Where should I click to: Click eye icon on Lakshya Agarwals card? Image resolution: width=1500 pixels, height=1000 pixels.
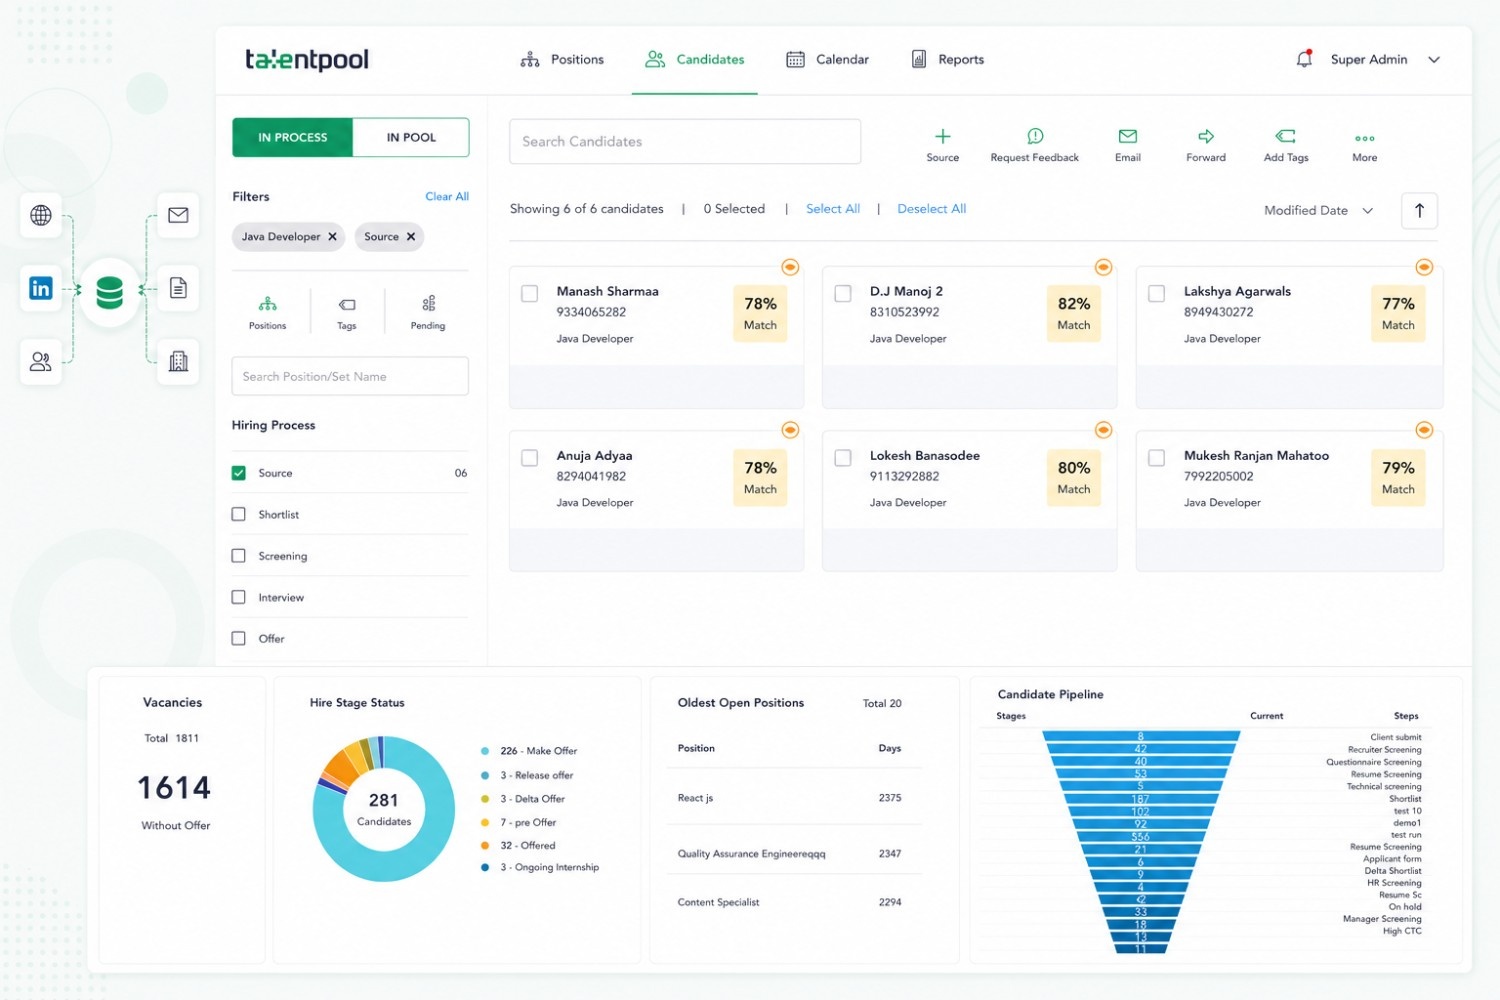click(1424, 267)
